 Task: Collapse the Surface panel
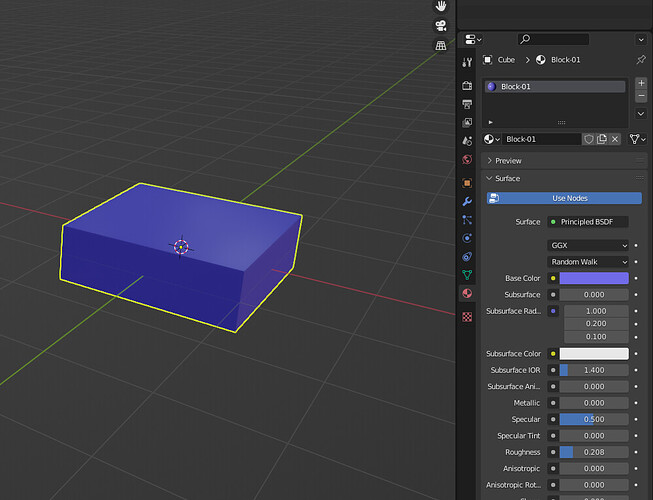tap(564, 179)
